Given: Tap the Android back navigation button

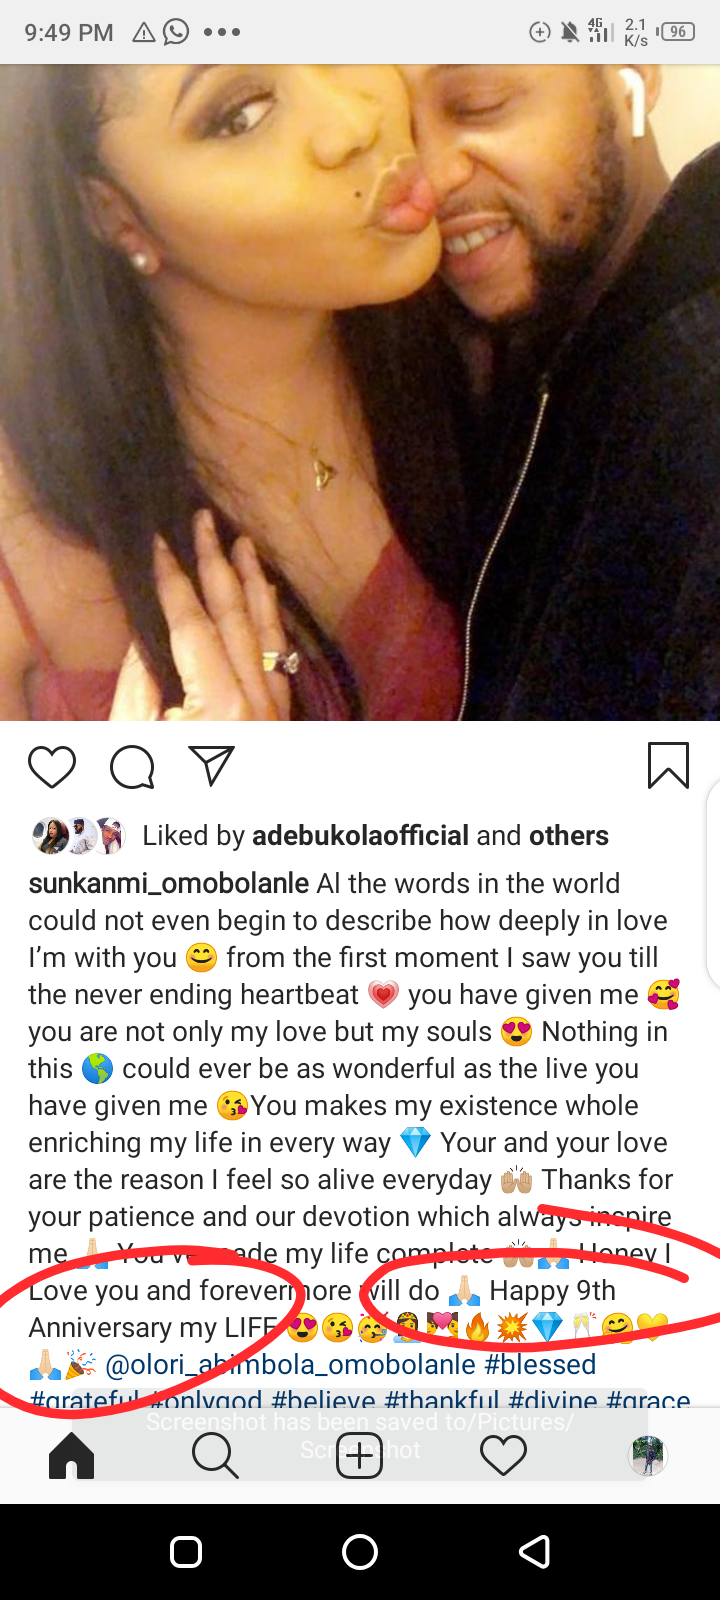Looking at the screenshot, I should tap(534, 1551).
